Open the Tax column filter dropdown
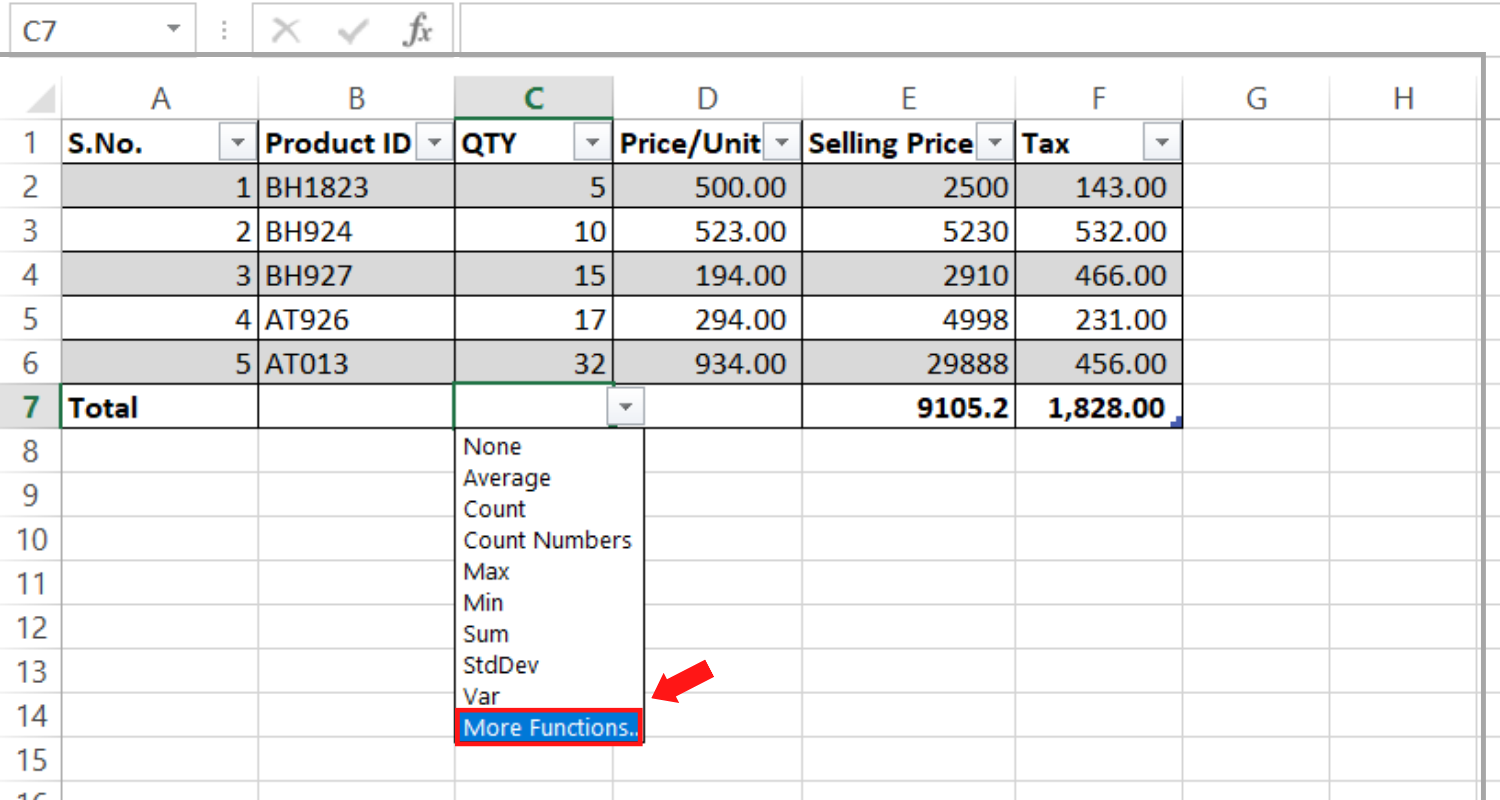This screenshot has width=1500, height=800. pyautogui.click(x=1161, y=143)
